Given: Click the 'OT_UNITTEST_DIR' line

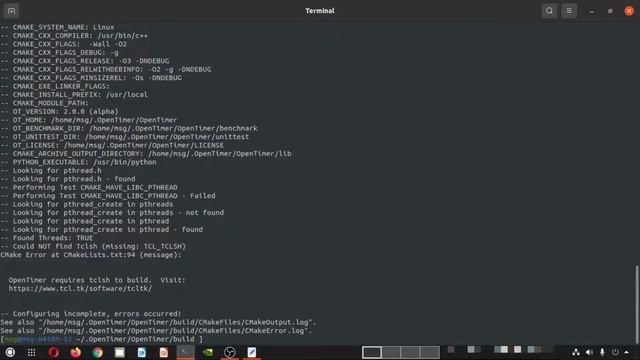Looking at the screenshot, I should pyautogui.click(x=125, y=137).
